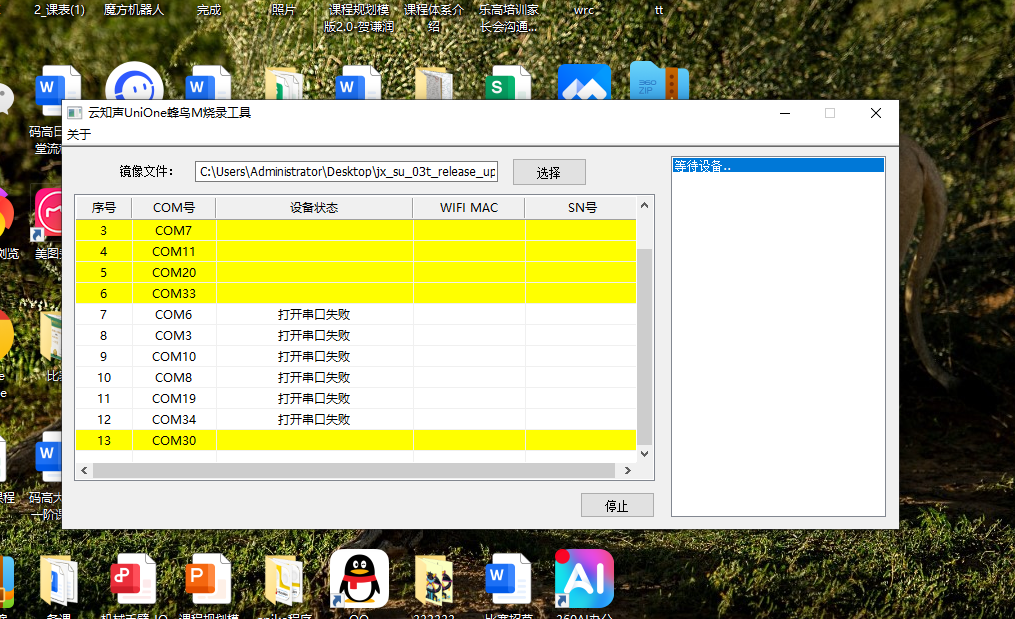Click the burner tool title bar icon
This screenshot has height=619, width=1015.
coord(75,113)
